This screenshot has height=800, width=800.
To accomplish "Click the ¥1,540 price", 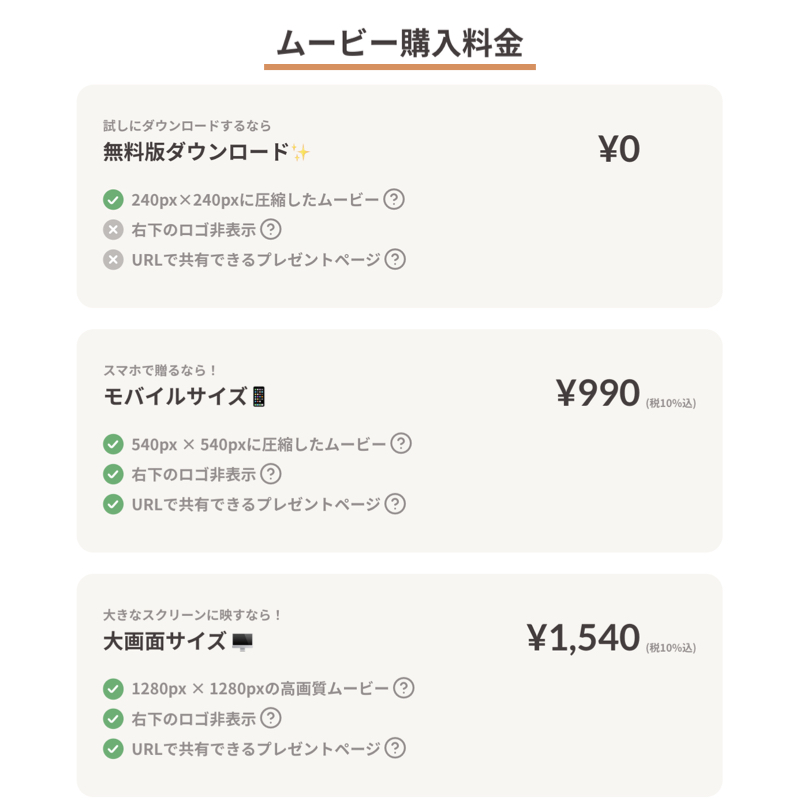I will (x=583, y=638).
